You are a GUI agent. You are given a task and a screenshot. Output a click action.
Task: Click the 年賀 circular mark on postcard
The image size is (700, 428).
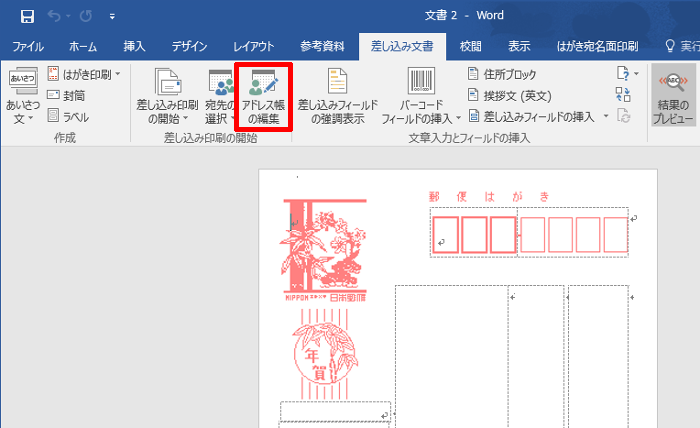tap(324, 353)
